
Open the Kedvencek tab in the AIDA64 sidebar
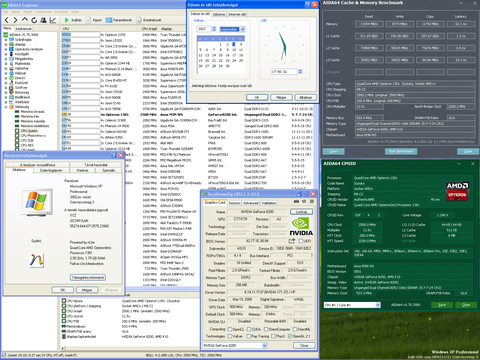(23, 29)
